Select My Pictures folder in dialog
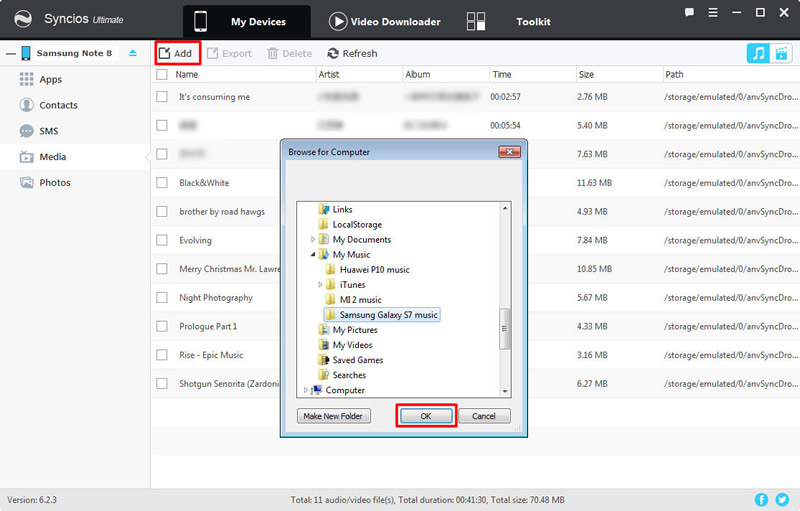 point(348,329)
